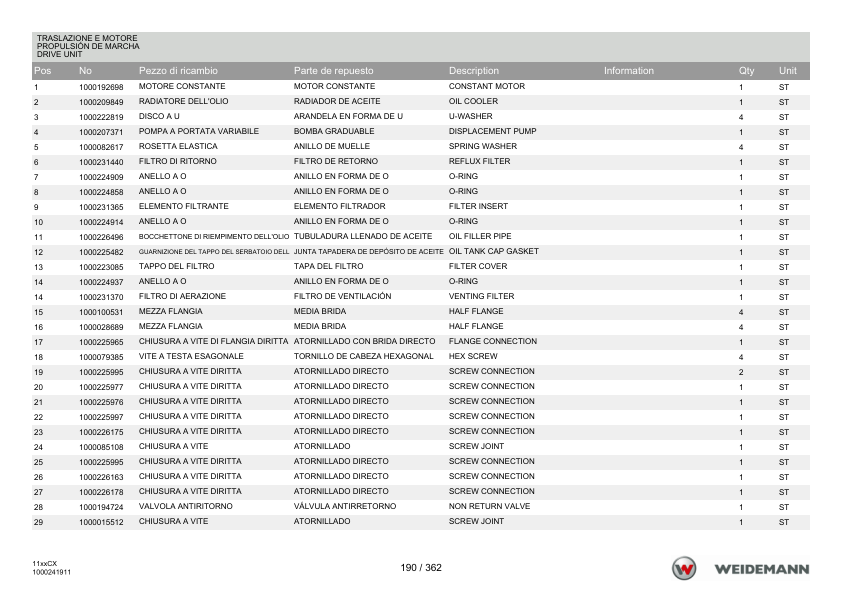The image size is (842, 595).
Task: Click the No column header
Action: 85,70
